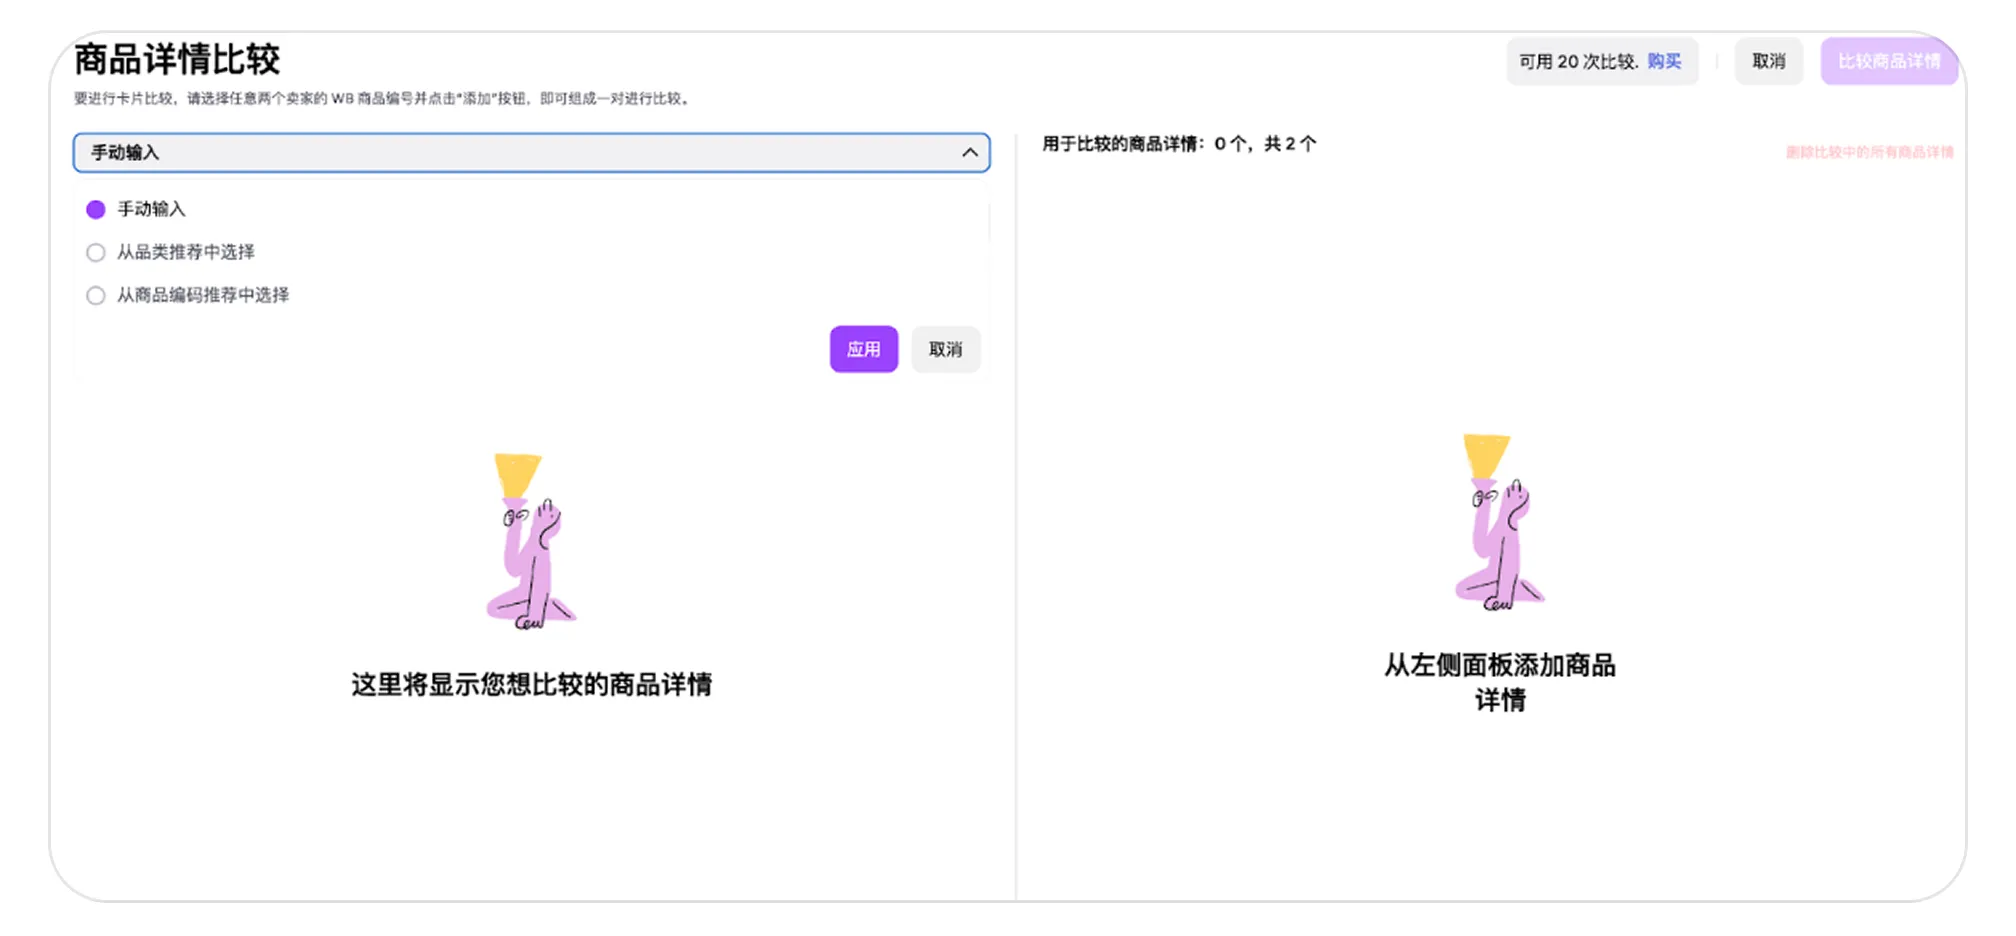This screenshot has height=936, width=2016.
Task: Click the 从左侧面板添加商品详情 placeholder text
Action: [1499, 681]
